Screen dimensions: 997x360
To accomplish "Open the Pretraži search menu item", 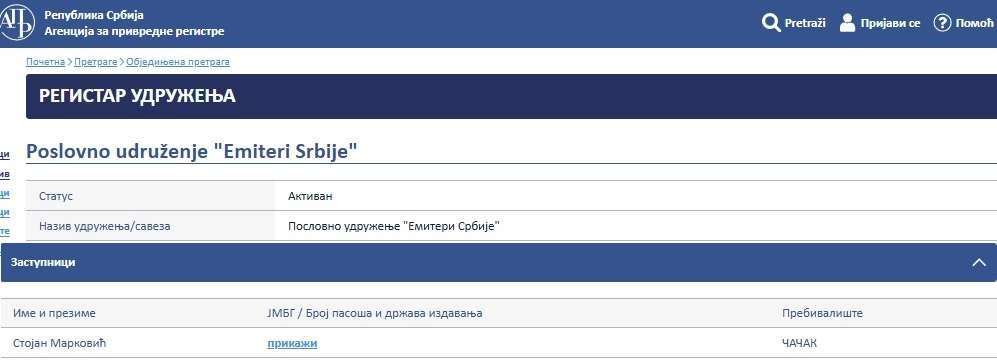I will coord(805,23).
